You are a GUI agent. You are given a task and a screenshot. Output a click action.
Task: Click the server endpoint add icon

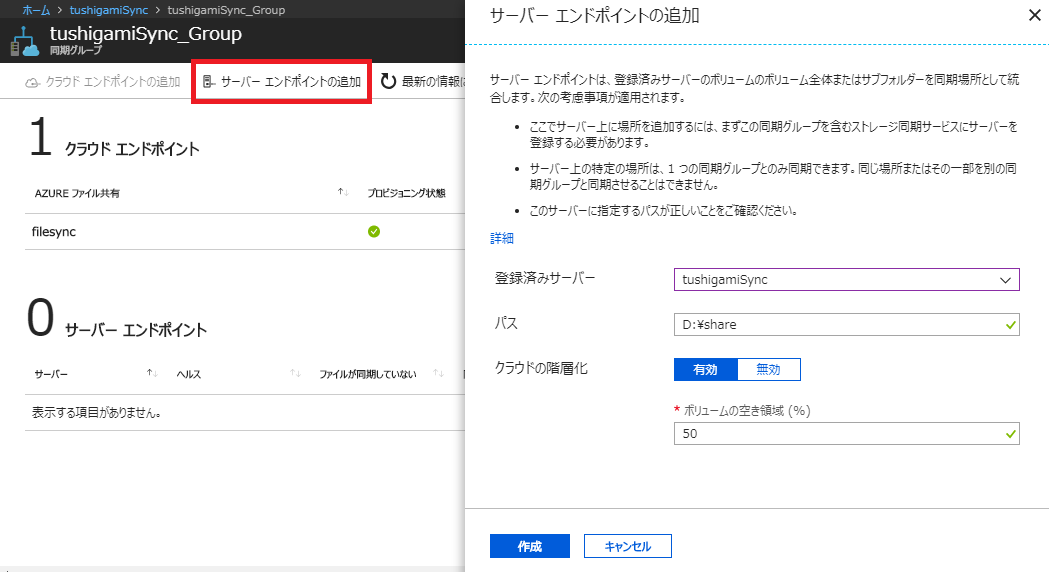click(209, 82)
